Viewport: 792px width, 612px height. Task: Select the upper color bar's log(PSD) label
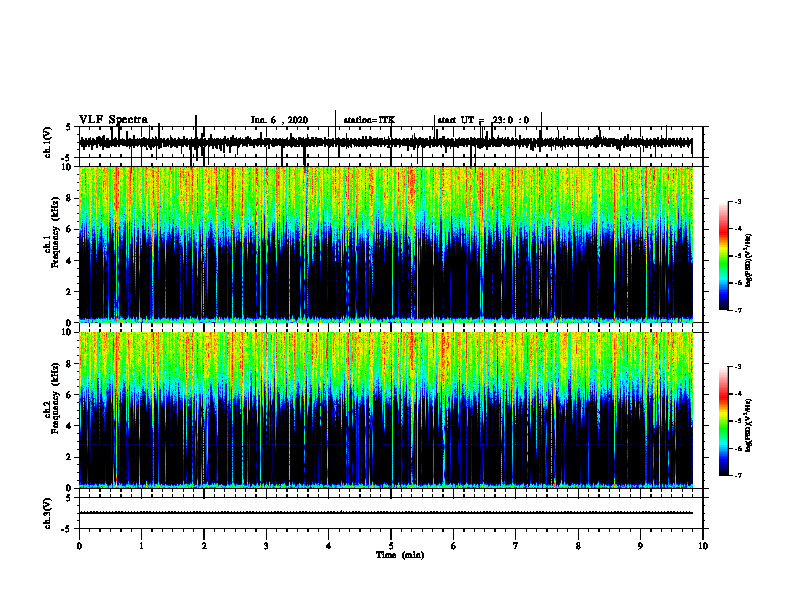click(749, 260)
